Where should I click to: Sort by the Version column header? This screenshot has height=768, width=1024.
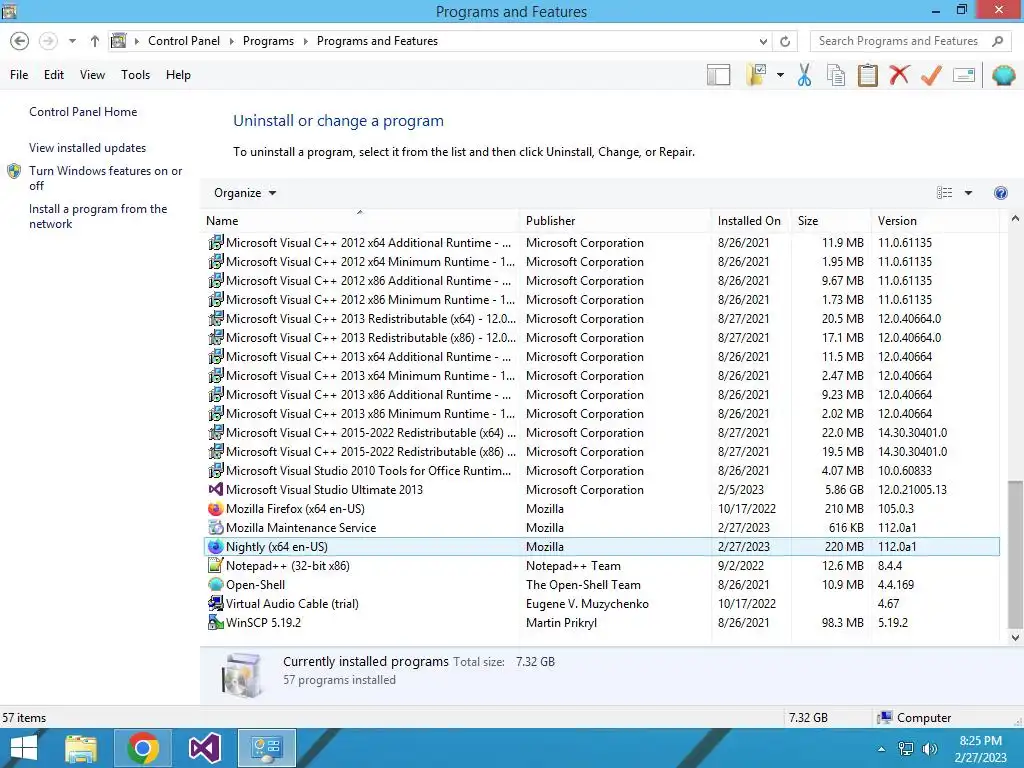coord(935,221)
